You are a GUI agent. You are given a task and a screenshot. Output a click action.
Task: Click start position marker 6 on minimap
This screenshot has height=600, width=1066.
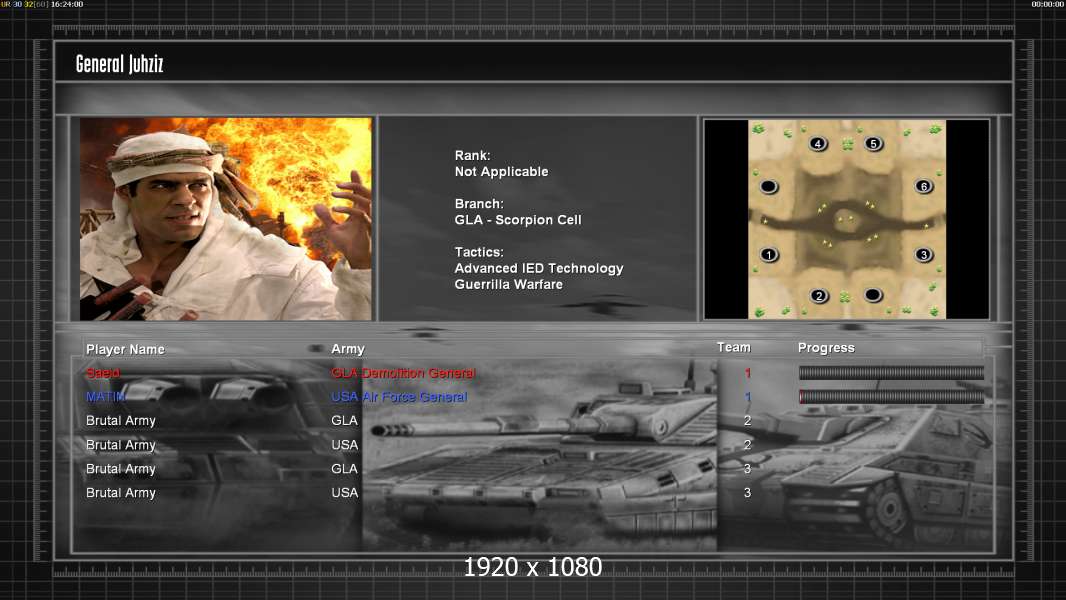point(923,186)
